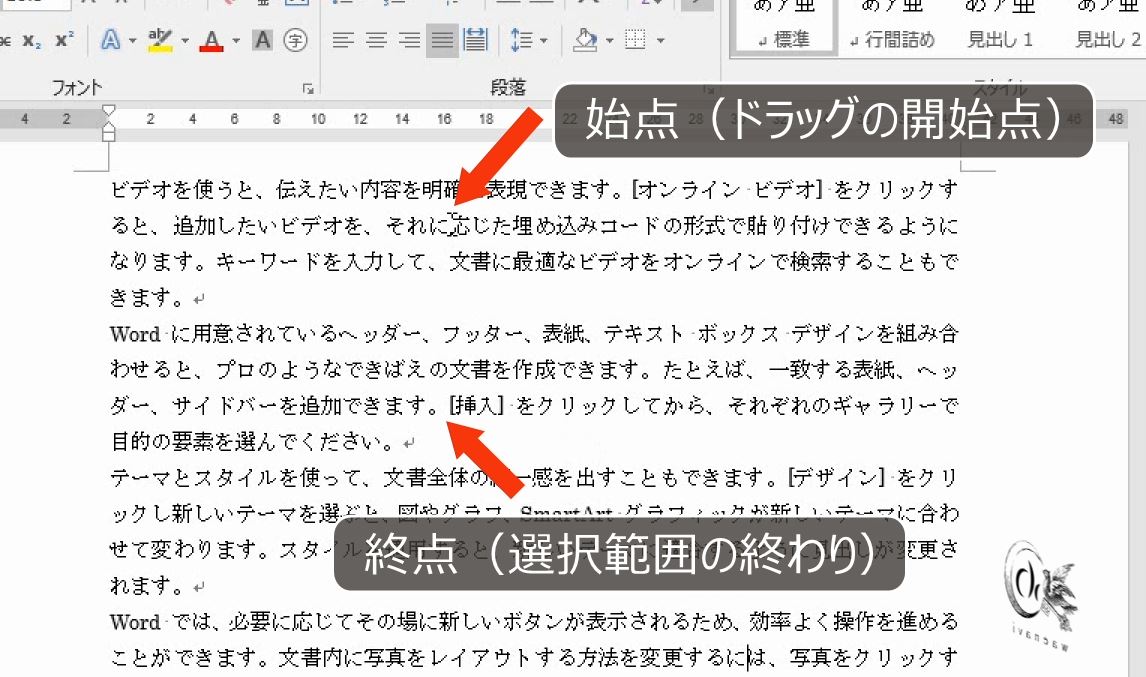Click the text サイドバーを追加できます
Image resolution: width=1146 pixels, height=677 pixels.
click(x=300, y=406)
